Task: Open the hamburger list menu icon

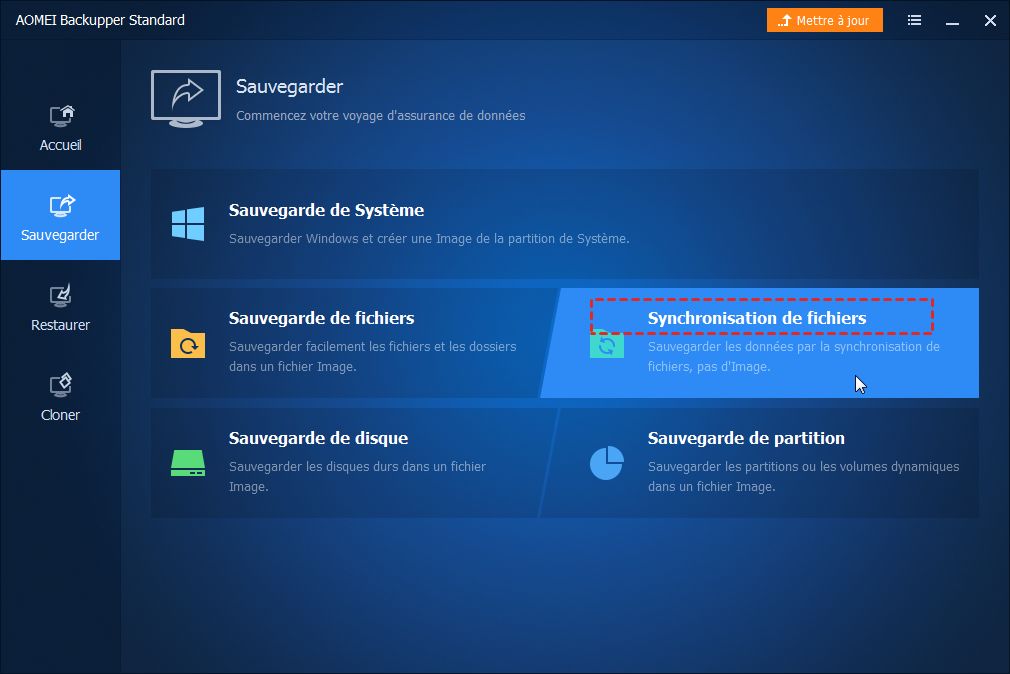Action: pyautogui.click(x=914, y=21)
